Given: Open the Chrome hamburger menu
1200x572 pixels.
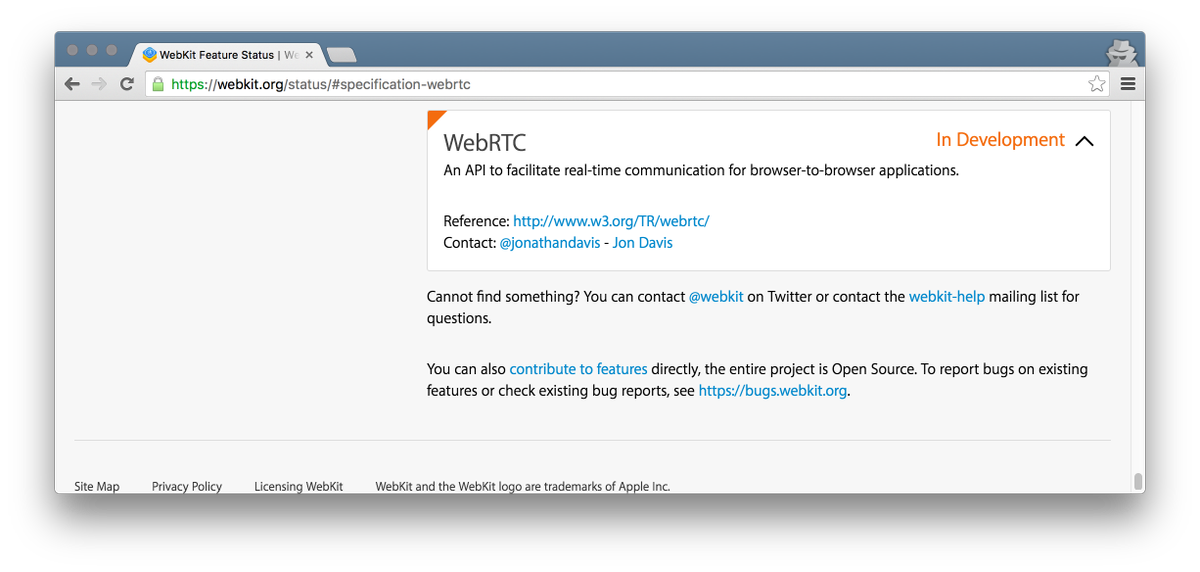Looking at the screenshot, I should coord(1128,84).
